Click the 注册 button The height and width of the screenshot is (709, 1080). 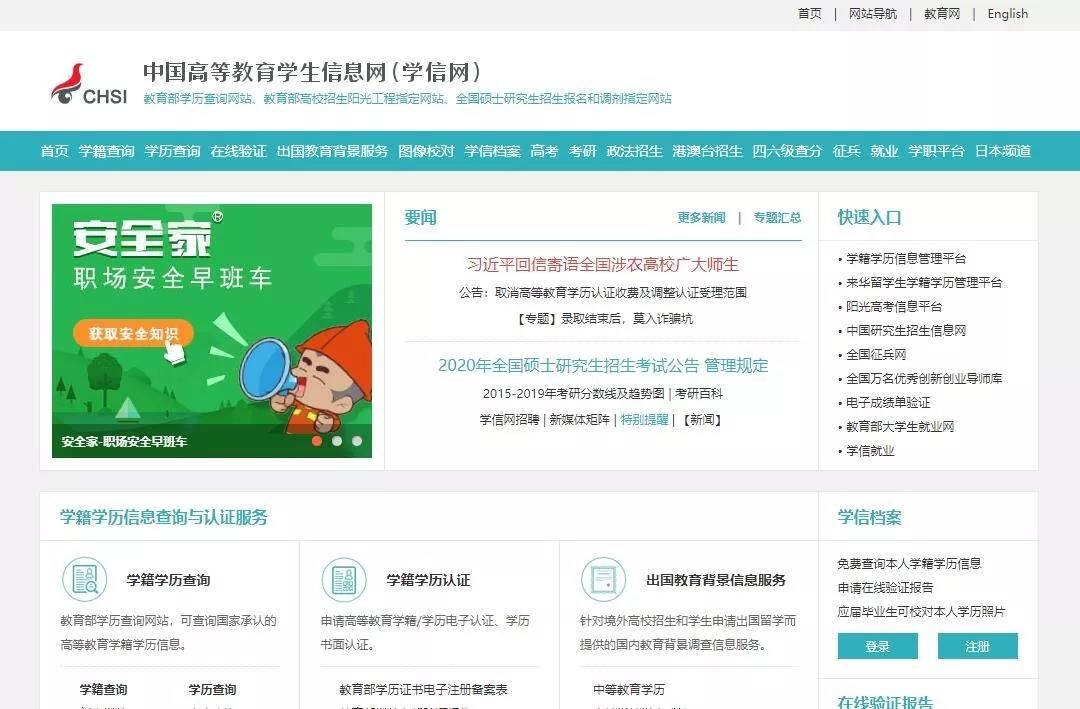click(x=977, y=646)
